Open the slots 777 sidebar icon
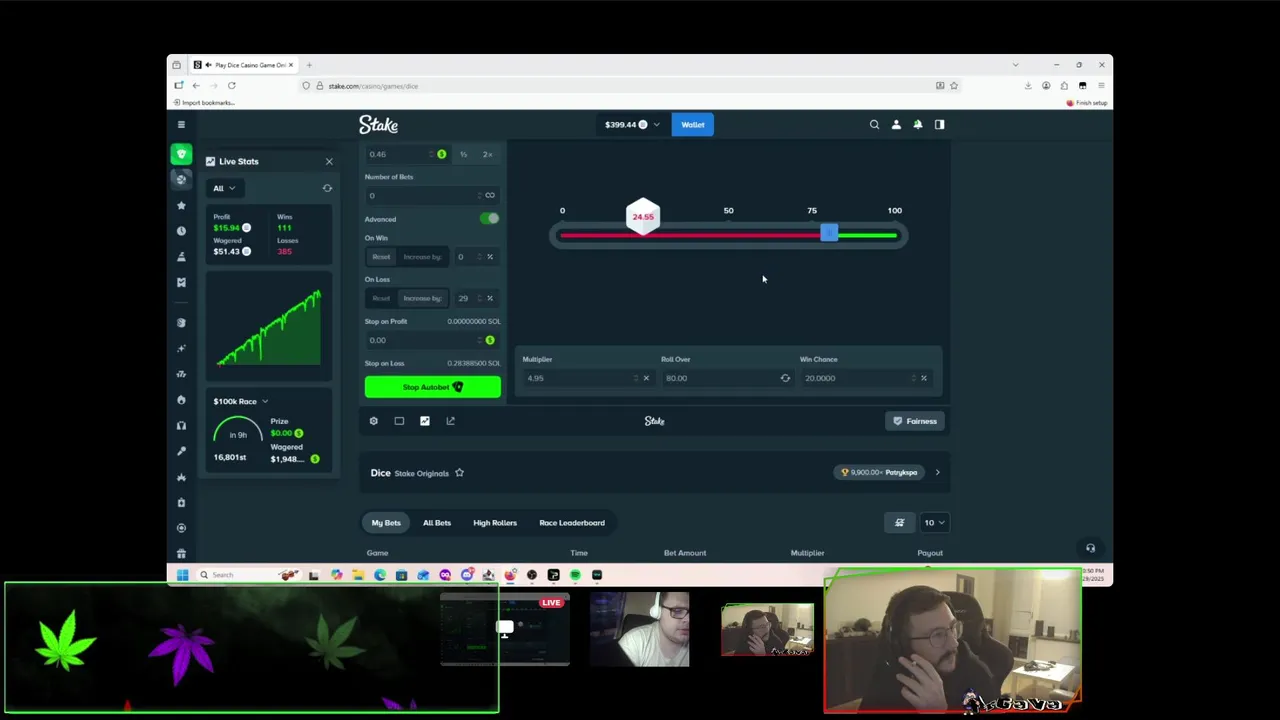This screenshot has height=720, width=1280. tap(181, 374)
